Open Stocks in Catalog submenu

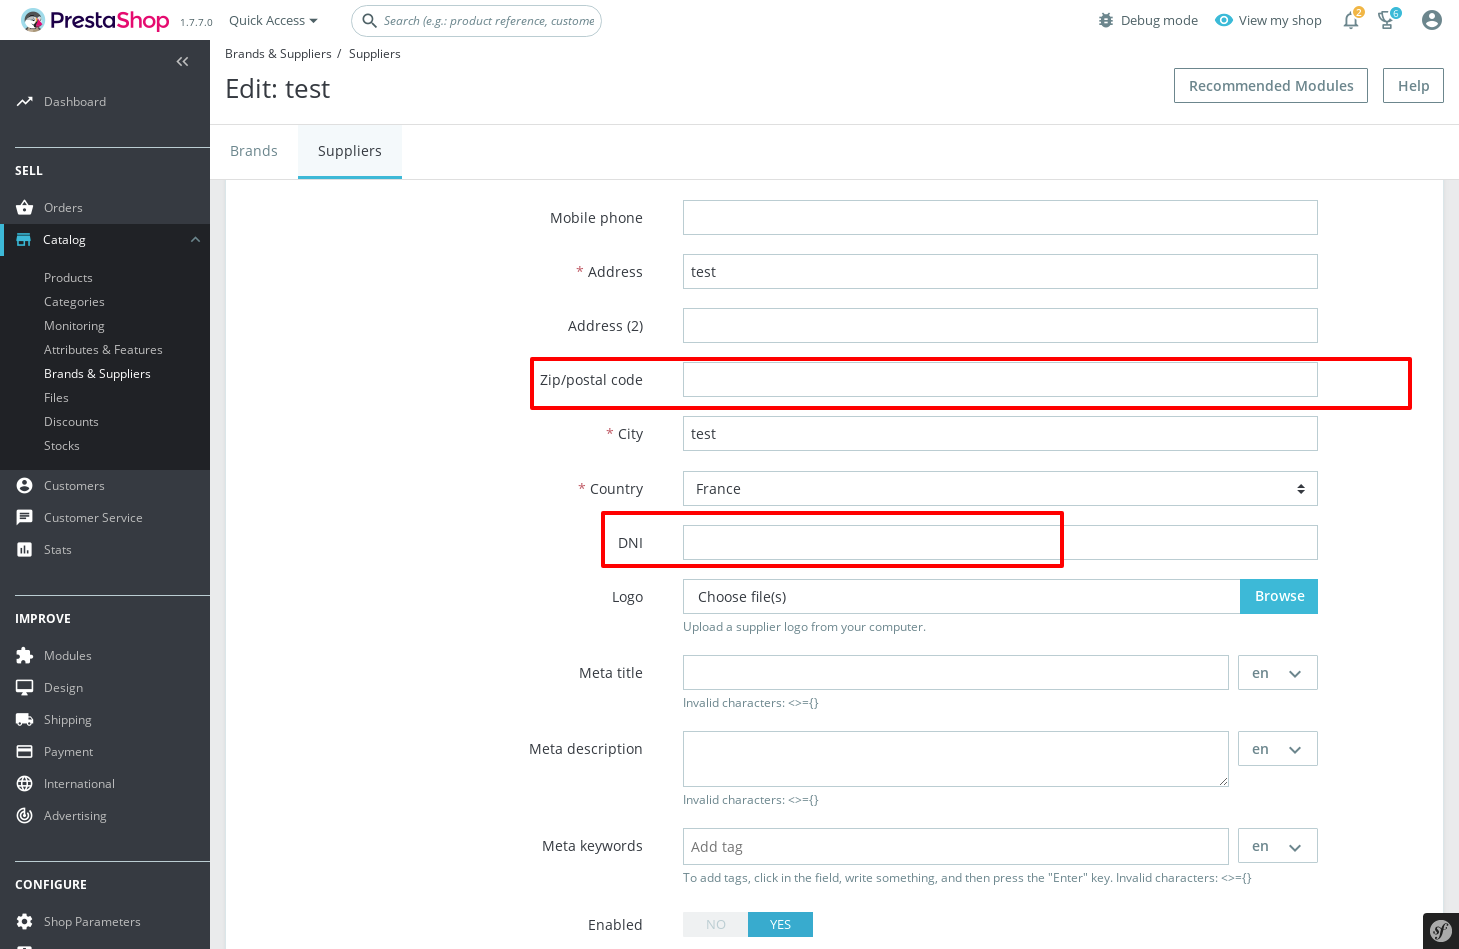pyautogui.click(x=62, y=446)
